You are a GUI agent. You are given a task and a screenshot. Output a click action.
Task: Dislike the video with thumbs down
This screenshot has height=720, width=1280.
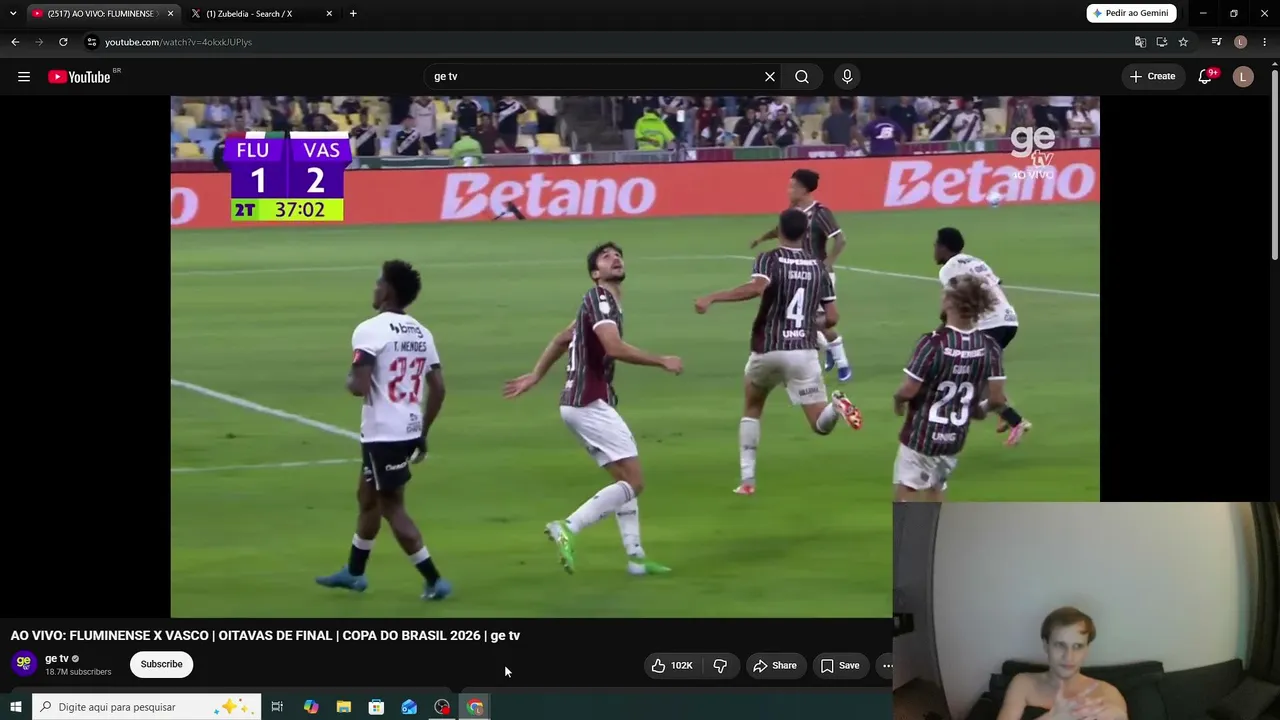pyautogui.click(x=720, y=665)
